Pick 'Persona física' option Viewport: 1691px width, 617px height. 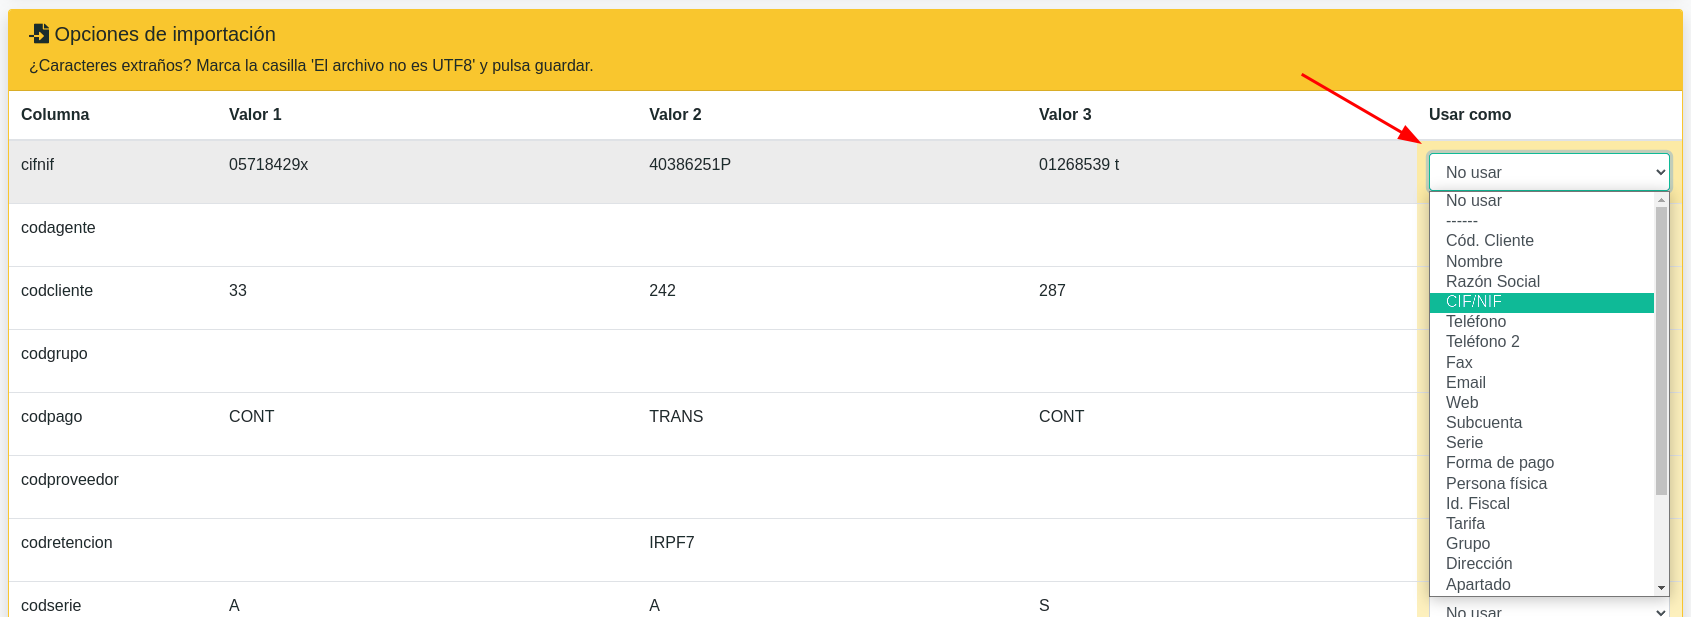pyautogui.click(x=1542, y=484)
